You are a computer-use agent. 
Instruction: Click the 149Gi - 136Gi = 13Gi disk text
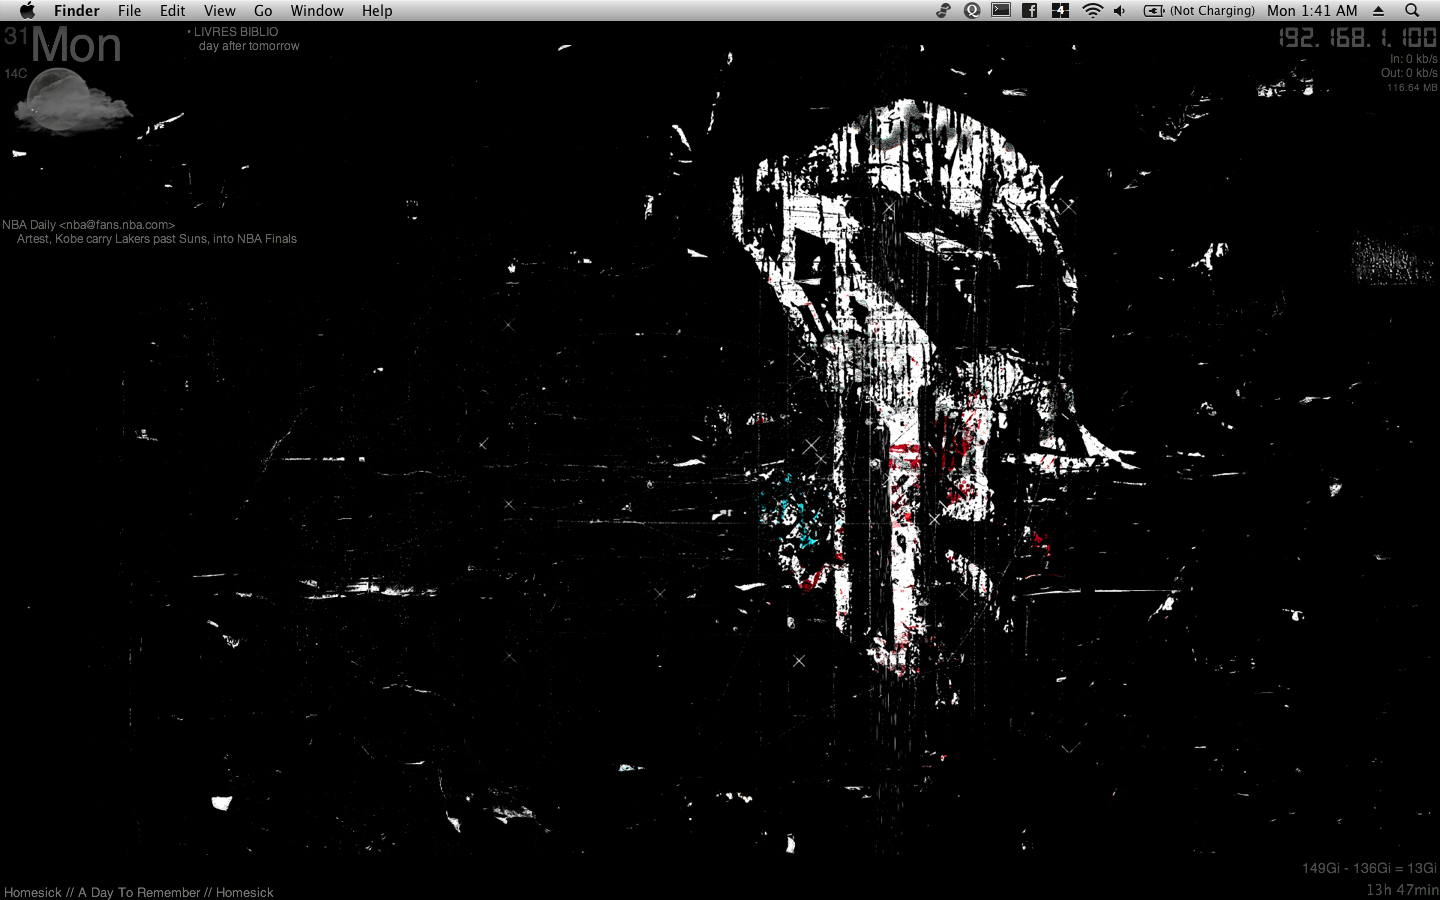tap(1369, 868)
